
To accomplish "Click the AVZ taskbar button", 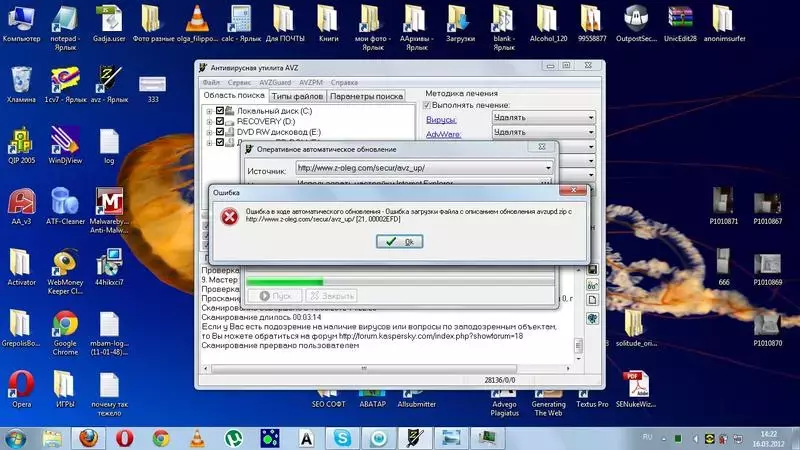I will (414, 438).
